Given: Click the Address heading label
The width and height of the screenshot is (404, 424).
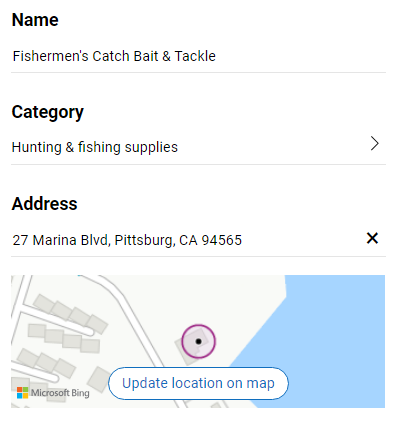Looking at the screenshot, I should tap(45, 204).
